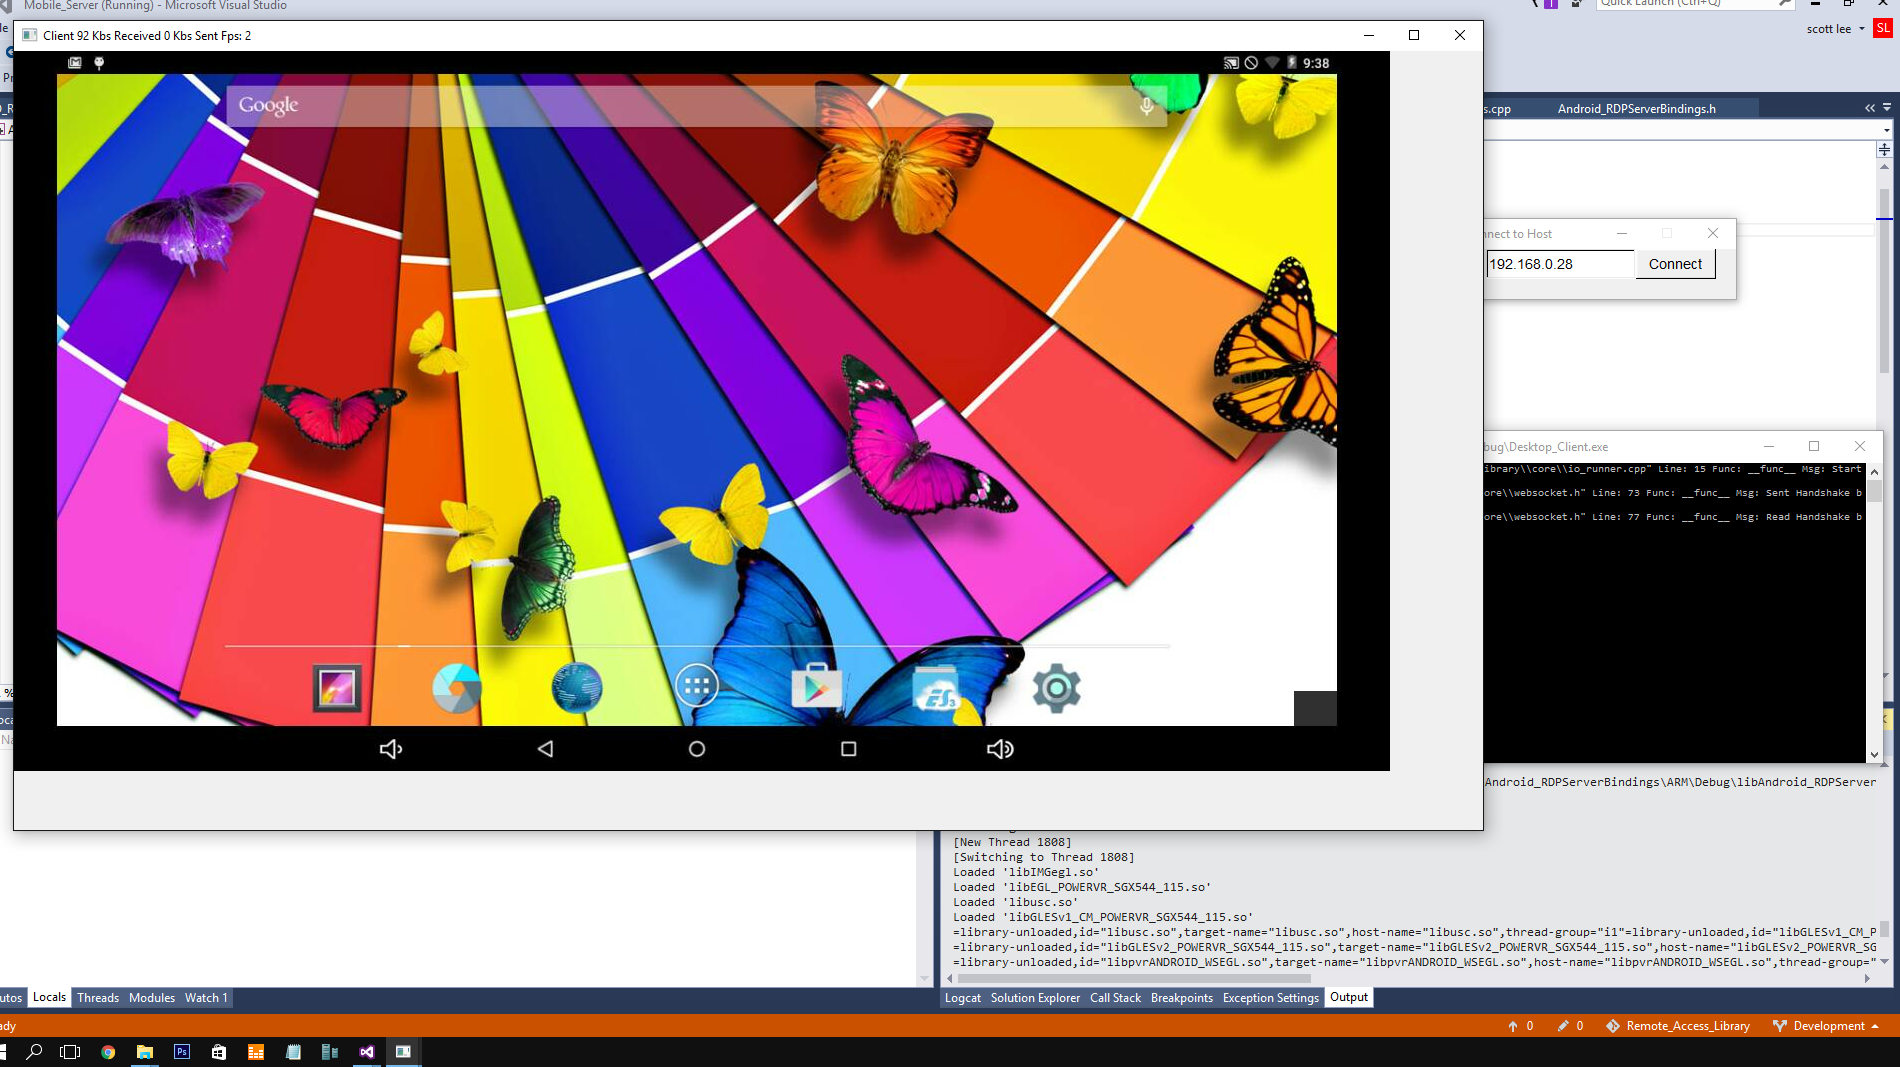Open Visual Studio in the Windows taskbar
This screenshot has height=1067, width=1900.
[367, 1052]
